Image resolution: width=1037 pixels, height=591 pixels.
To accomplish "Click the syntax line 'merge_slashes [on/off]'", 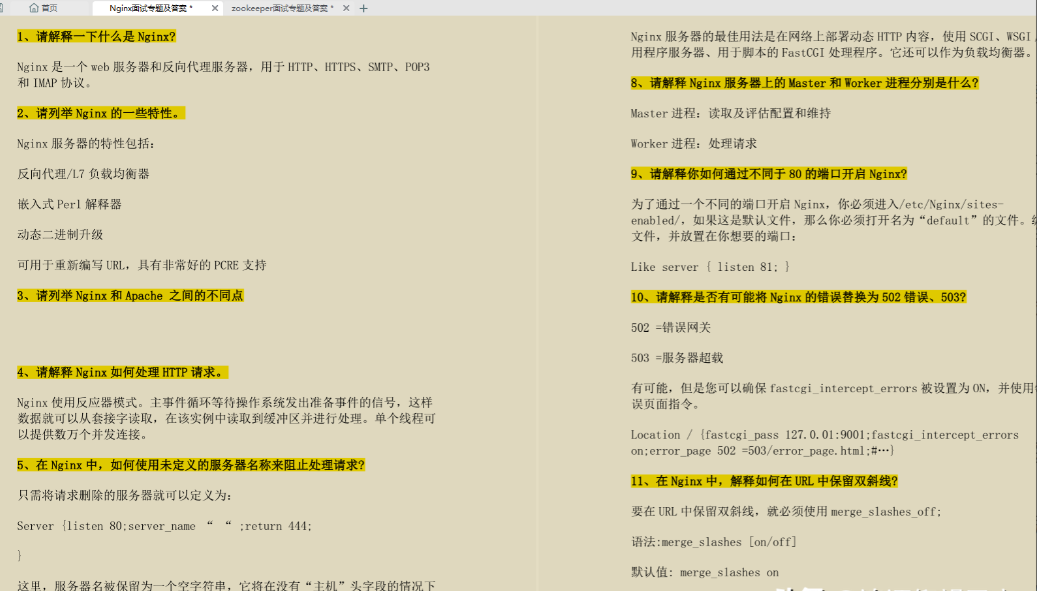I will 714,542.
